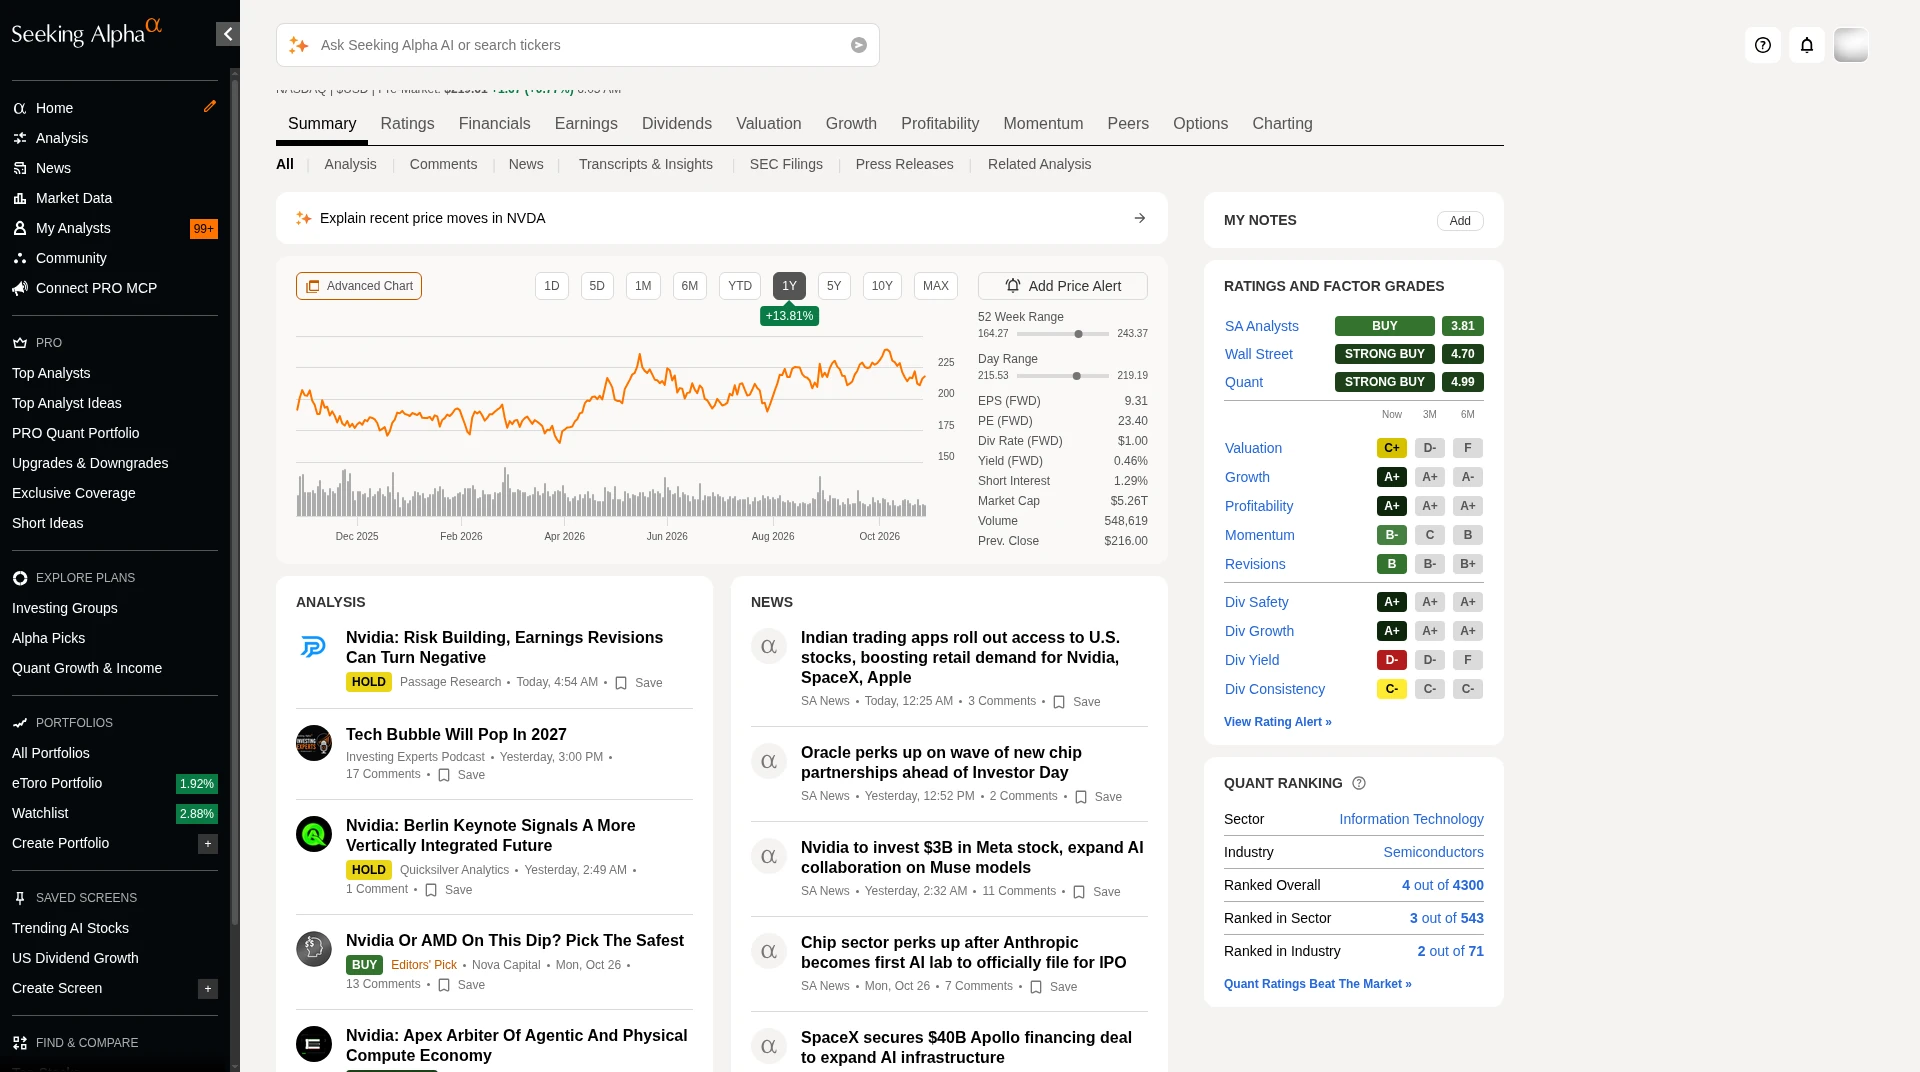Select the 1D chart range

pyautogui.click(x=552, y=286)
